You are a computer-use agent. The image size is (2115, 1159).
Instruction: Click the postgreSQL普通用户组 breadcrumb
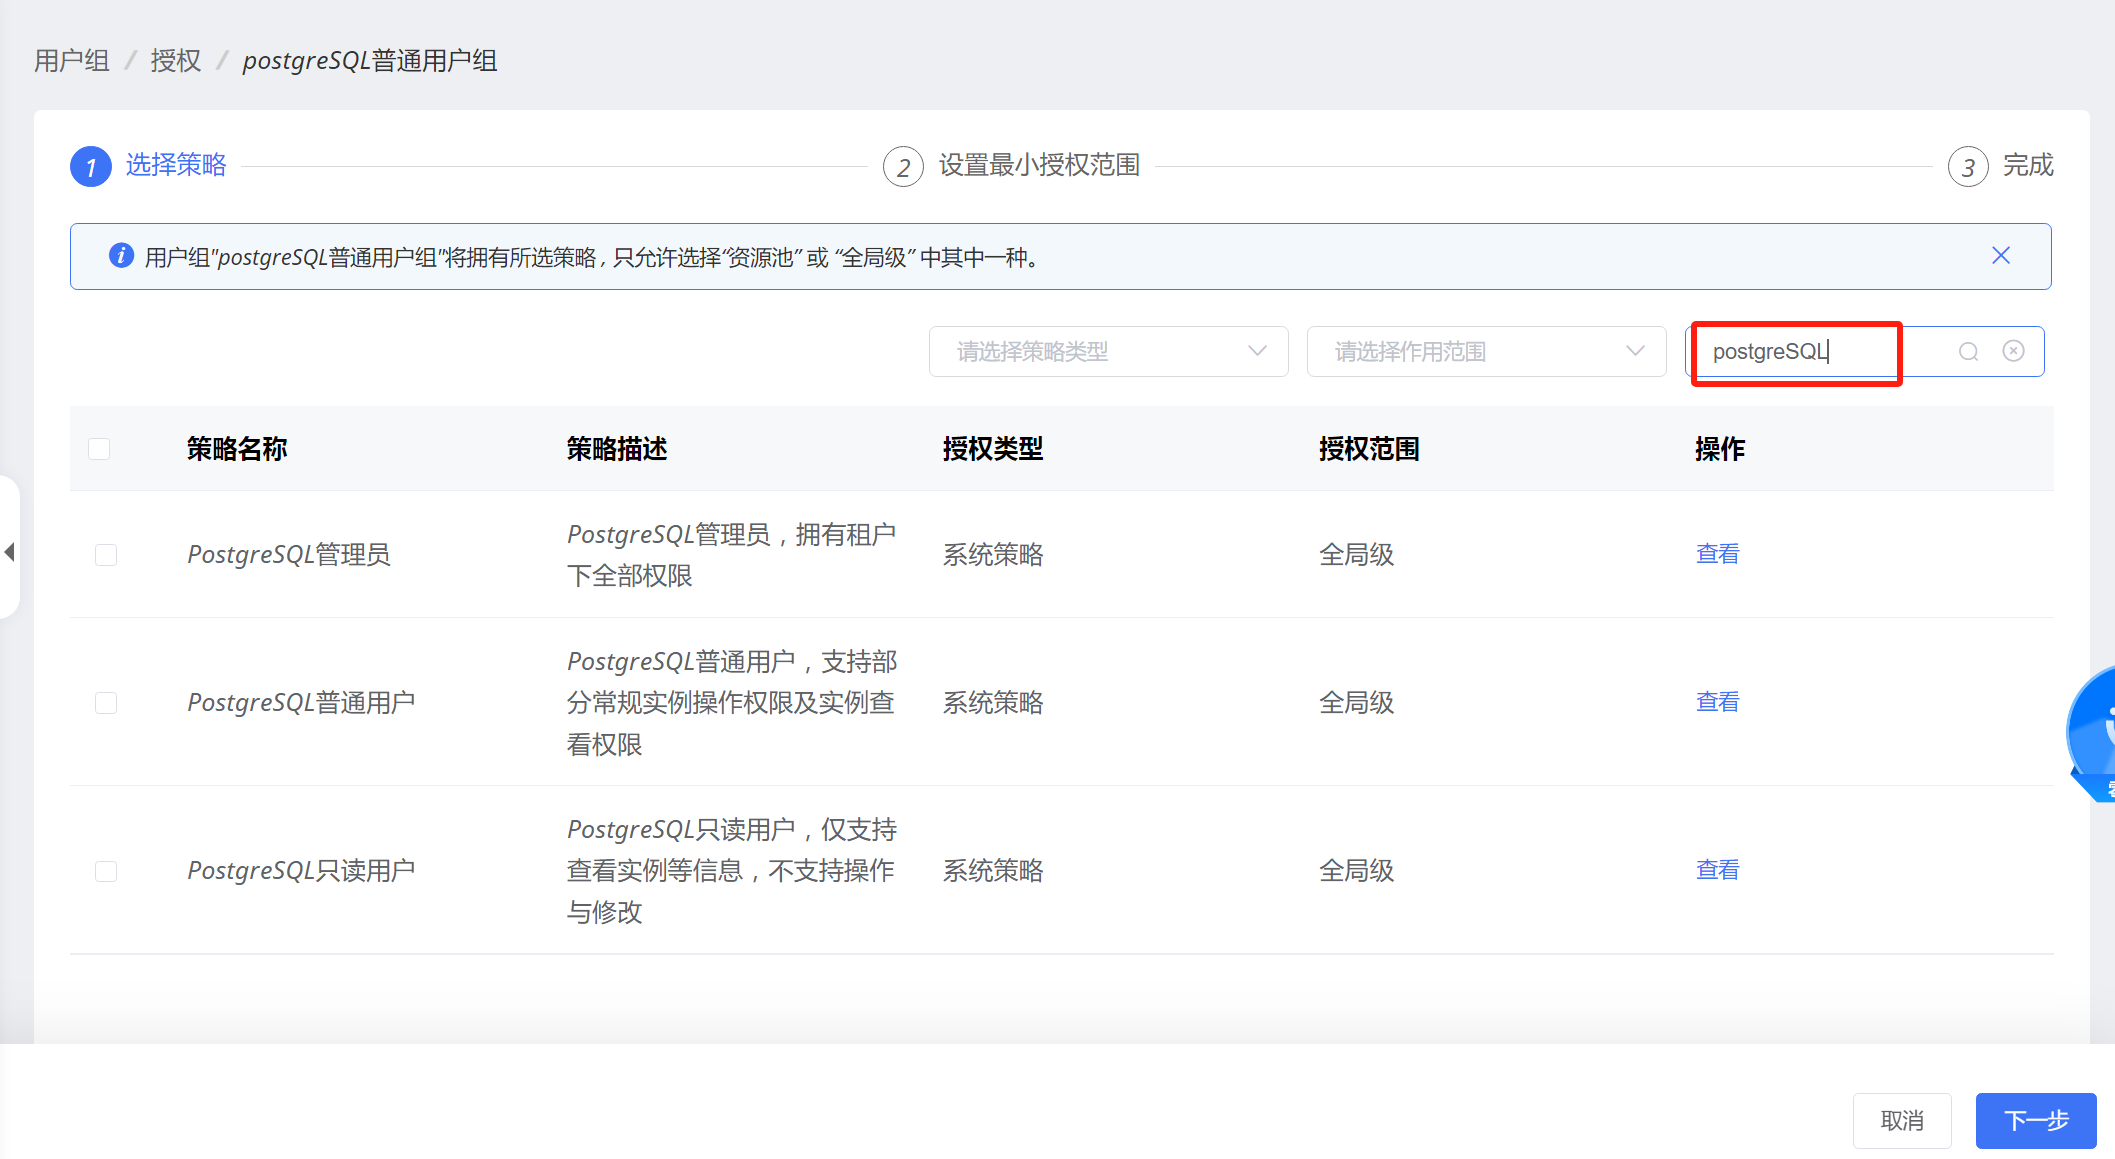click(370, 61)
